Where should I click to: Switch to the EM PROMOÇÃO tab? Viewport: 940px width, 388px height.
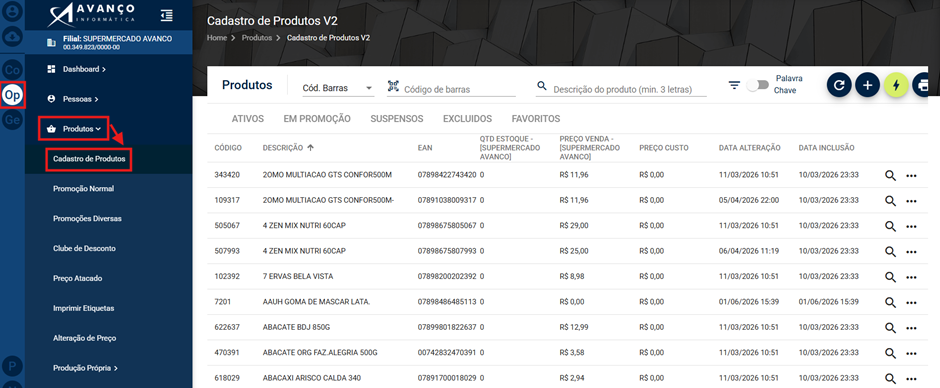pos(317,119)
